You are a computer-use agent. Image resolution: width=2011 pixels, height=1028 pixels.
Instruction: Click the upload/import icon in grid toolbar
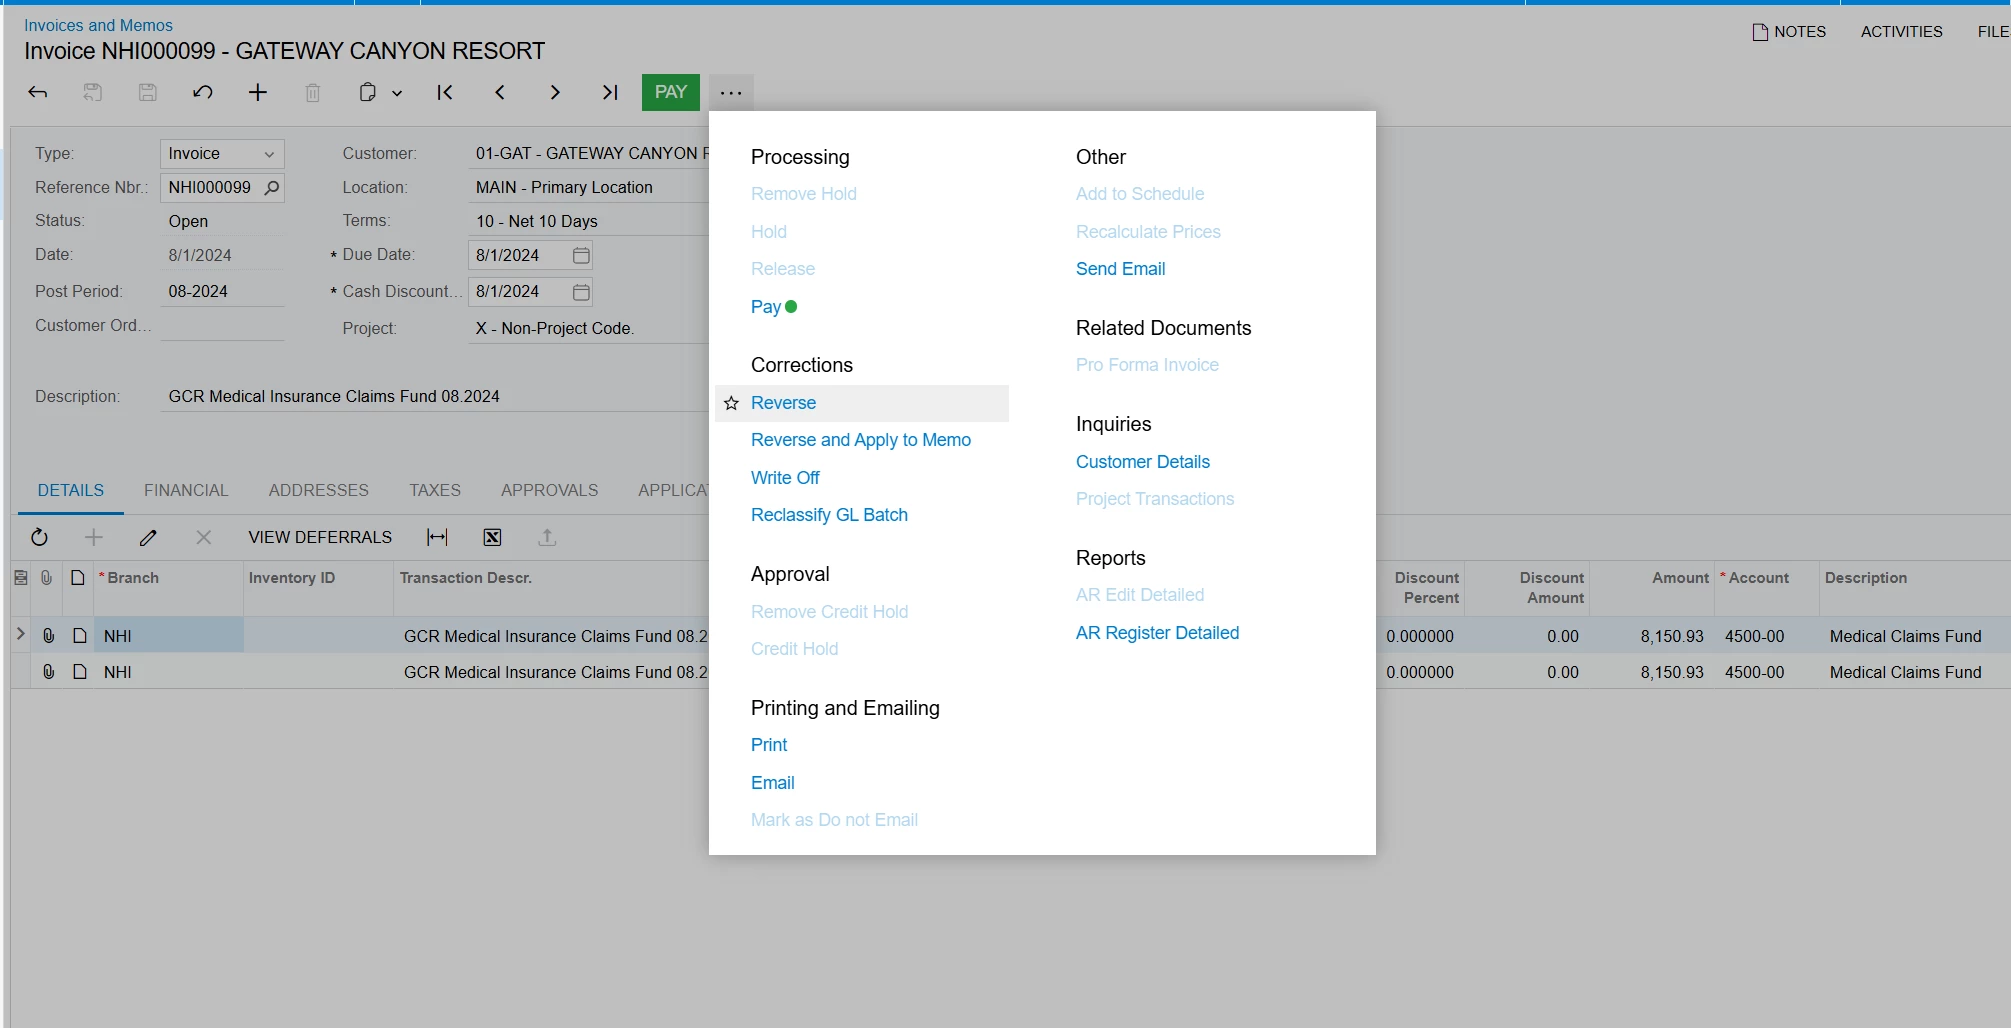[x=547, y=537]
